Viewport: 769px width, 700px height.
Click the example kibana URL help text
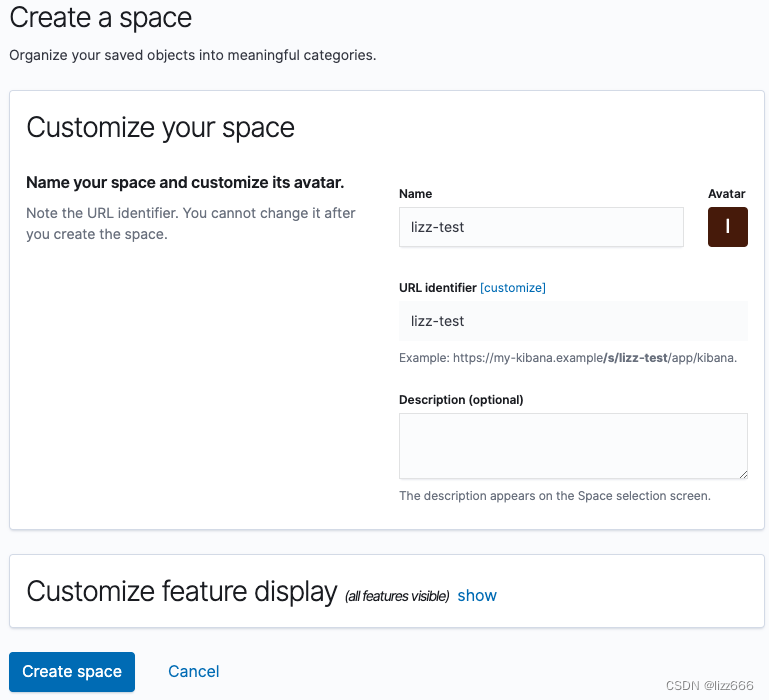568,358
